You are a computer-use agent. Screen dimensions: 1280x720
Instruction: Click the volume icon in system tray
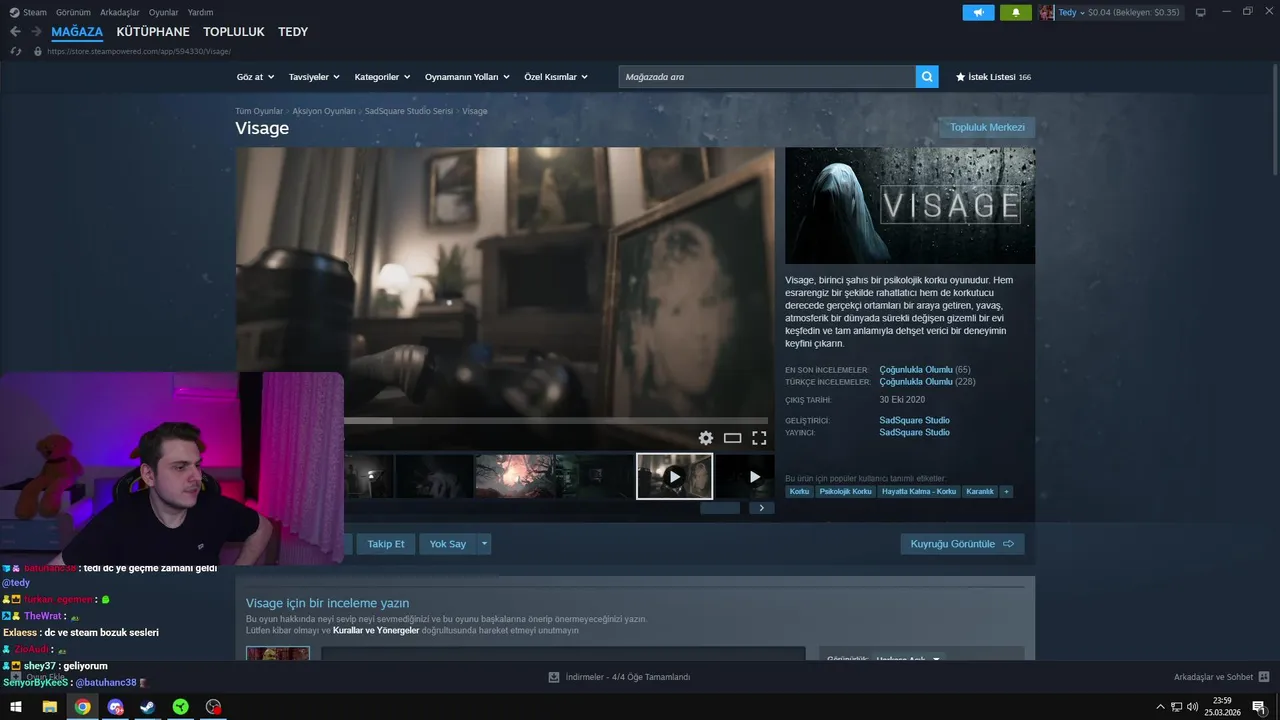(x=1192, y=707)
